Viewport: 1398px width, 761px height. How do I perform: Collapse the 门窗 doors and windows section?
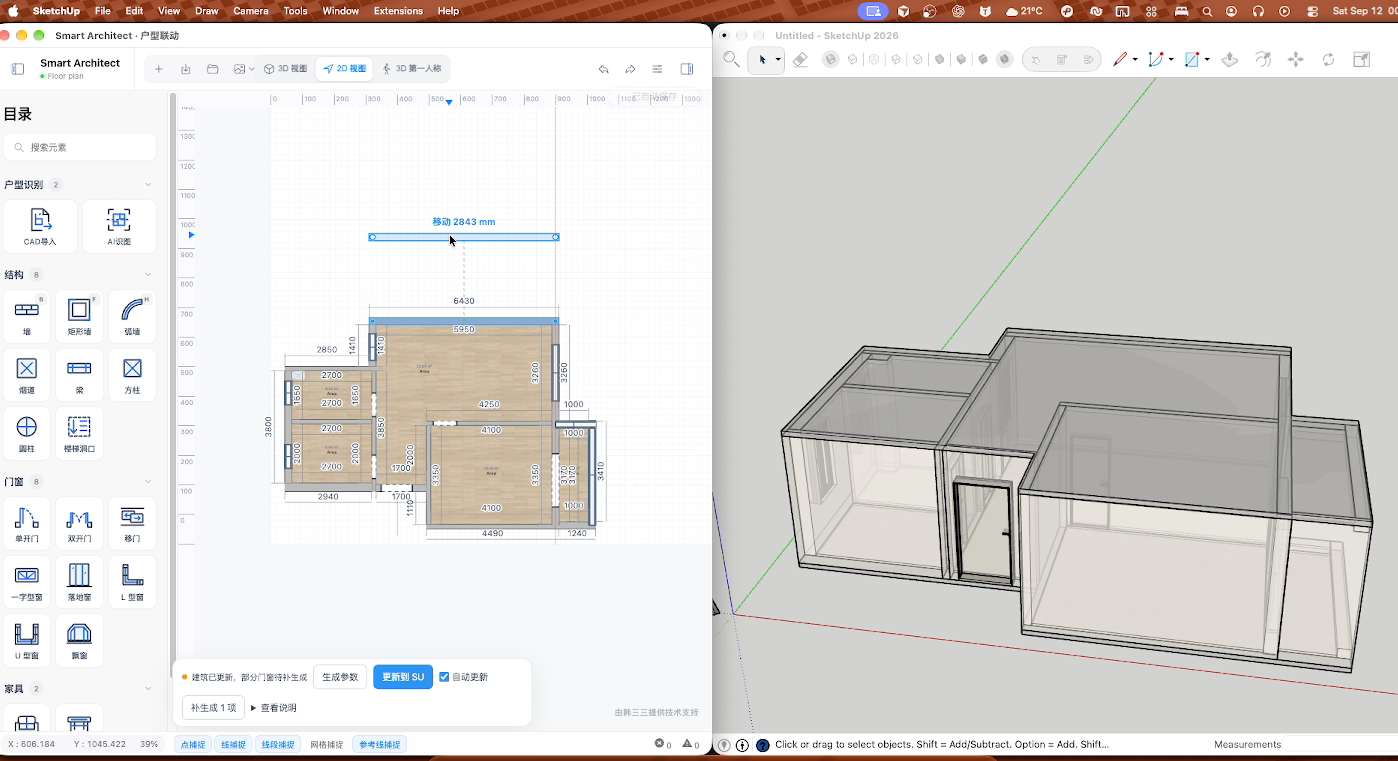click(x=148, y=482)
